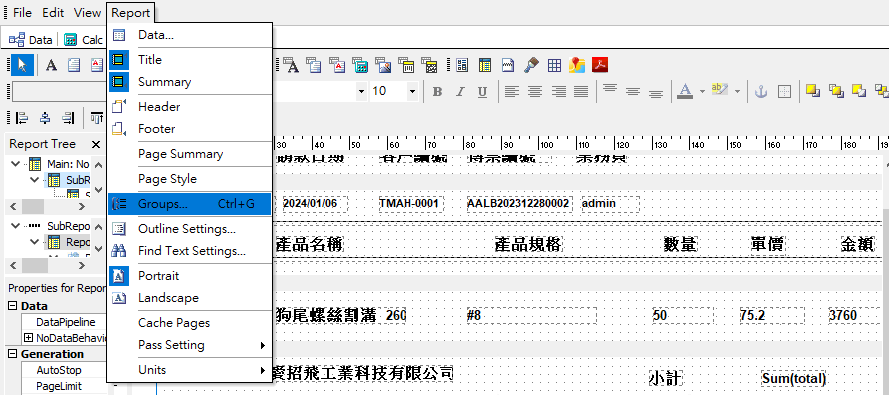Click the Anchors anchor icon
The image size is (889, 395).
pyautogui.click(x=762, y=92)
